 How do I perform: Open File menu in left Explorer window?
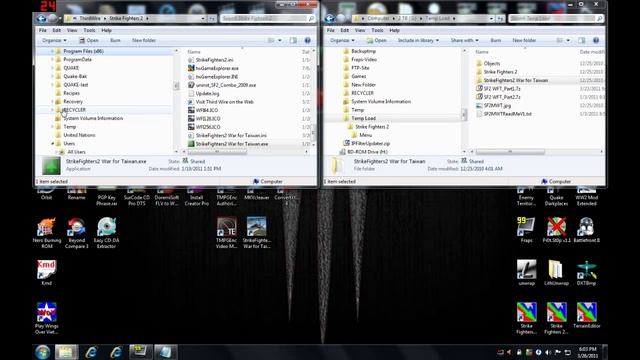43,30
